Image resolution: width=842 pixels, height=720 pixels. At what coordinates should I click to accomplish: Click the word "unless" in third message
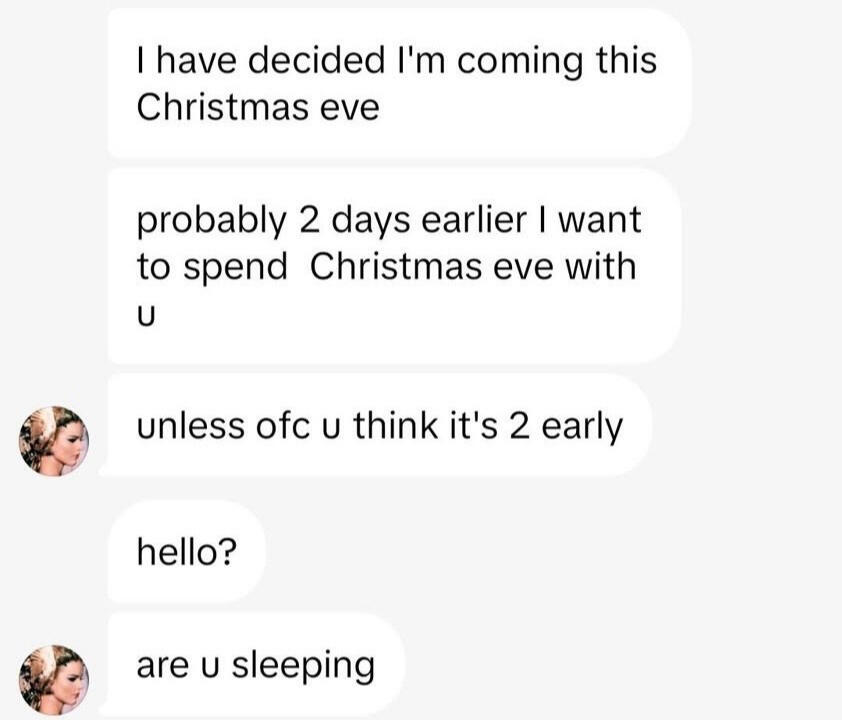coord(190,426)
